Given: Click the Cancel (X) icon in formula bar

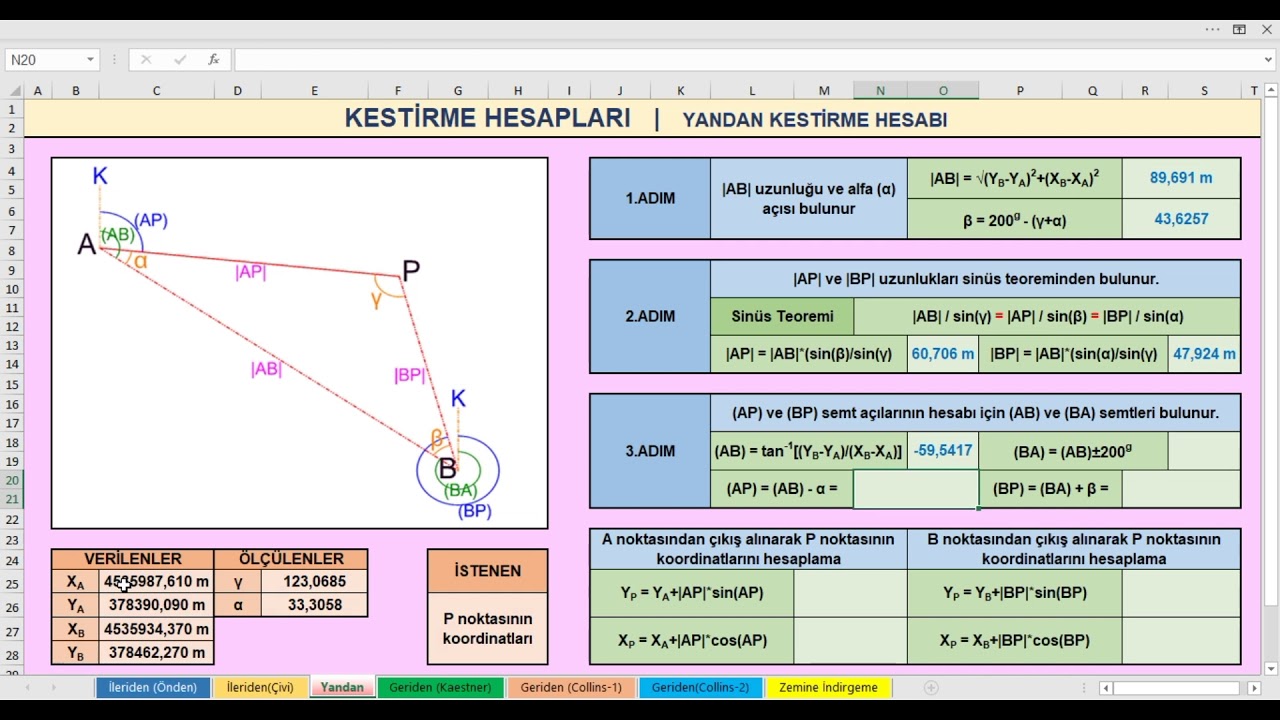Looking at the screenshot, I should [x=146, y=60].
